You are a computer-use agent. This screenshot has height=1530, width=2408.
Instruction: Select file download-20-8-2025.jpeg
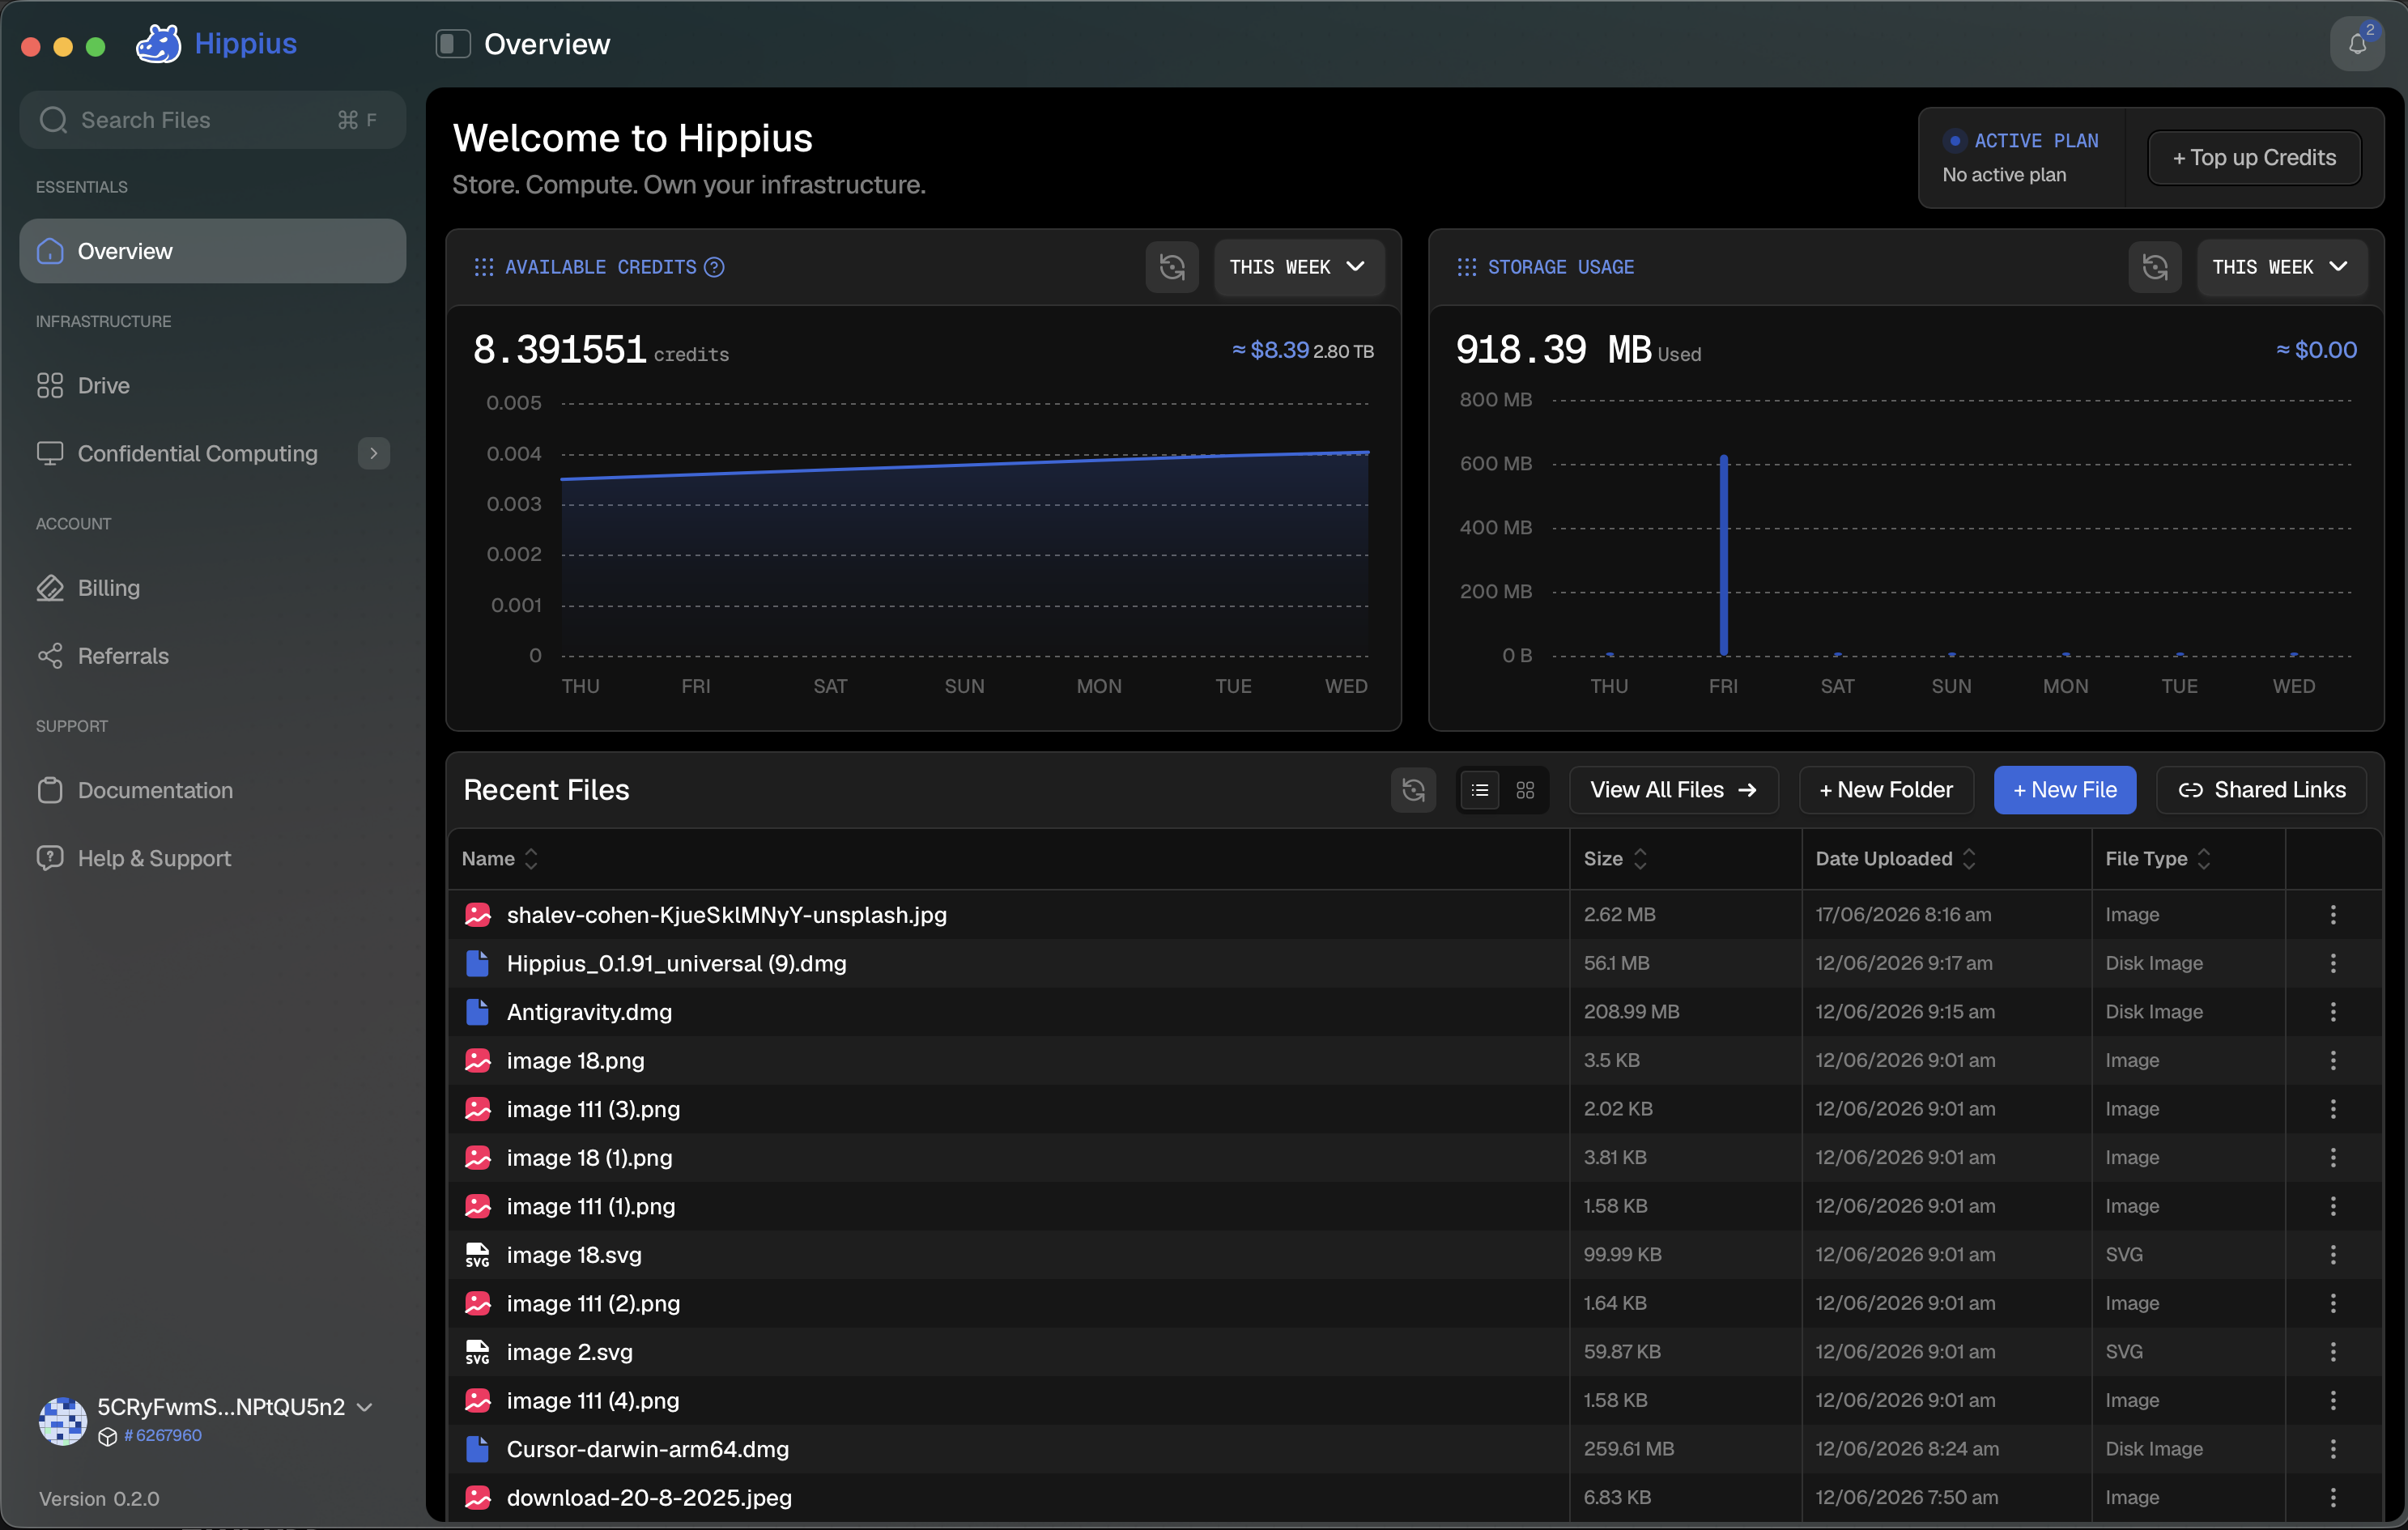pos(649,1498)
